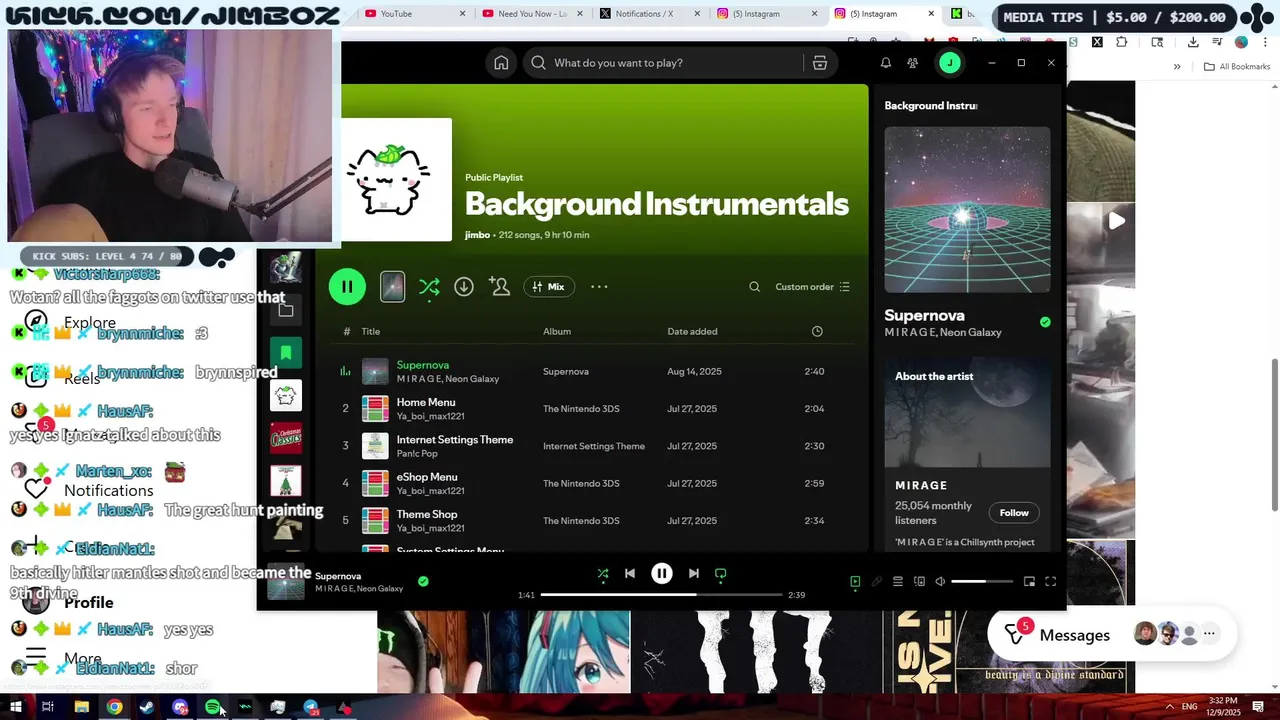Click the saved checkmark by Supernova in player bar
1280x720 pixels.
[x=423, y=581]
